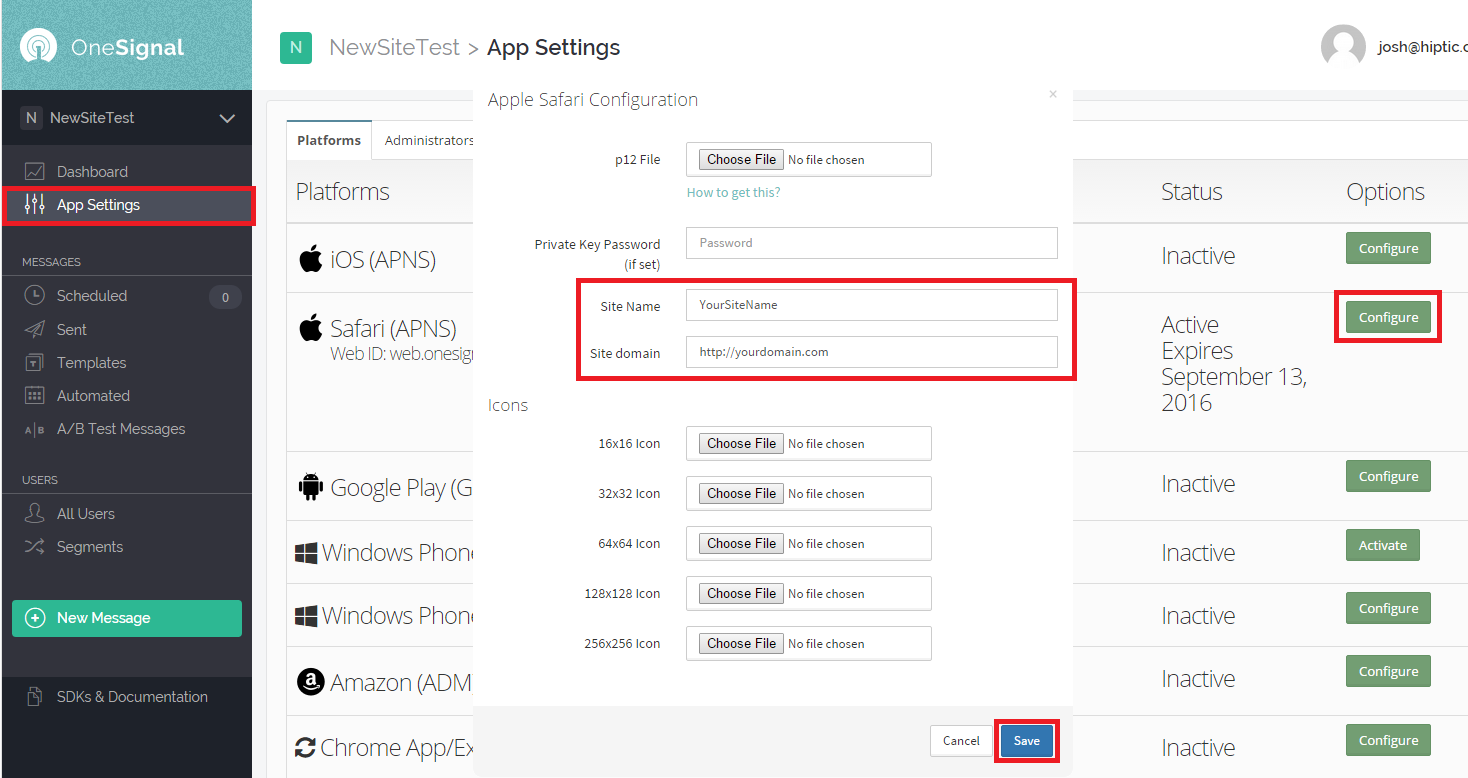The height and width of the screenshot is (778, 1468).
Task: Save the Safari configuration
Action: click(x=1026, y=741)
